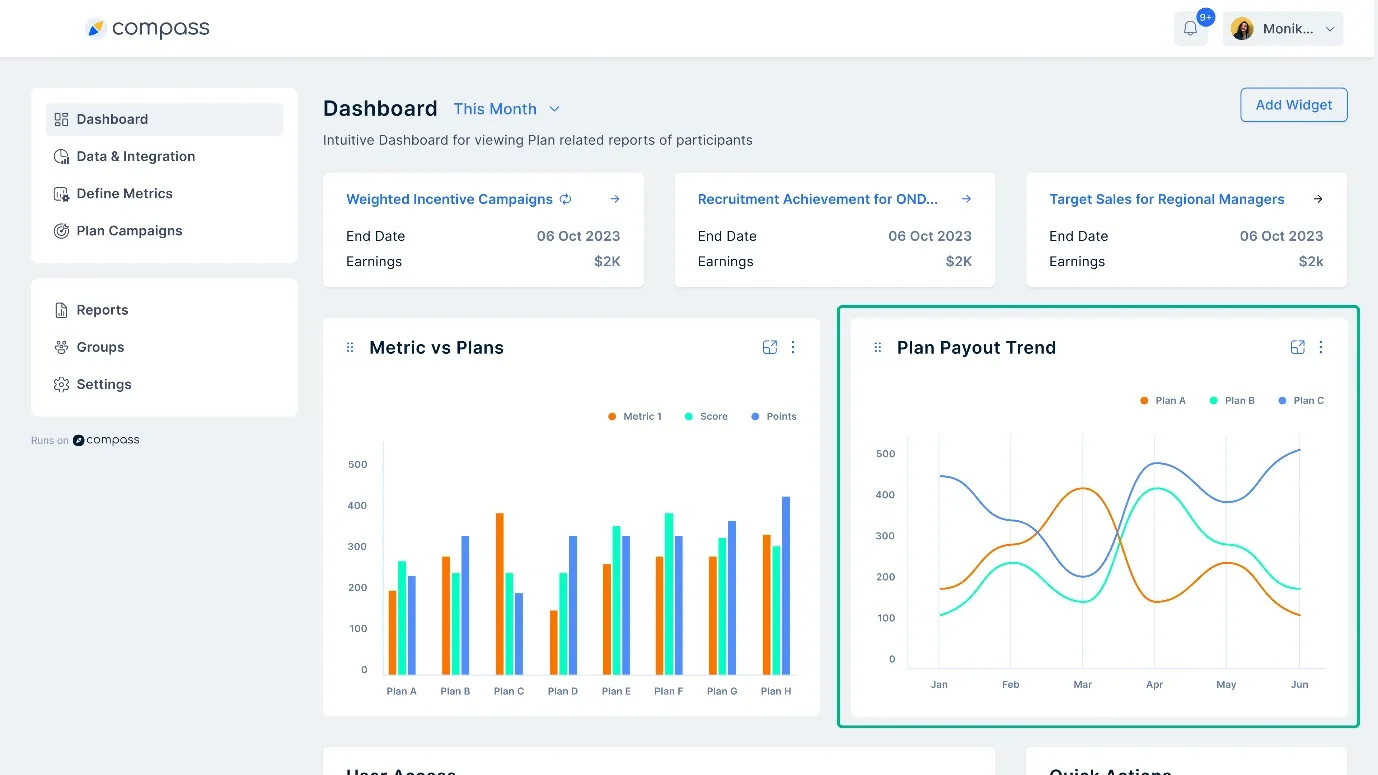
Task: Expand the Monika profile menu
Action: click(1283, 28)
